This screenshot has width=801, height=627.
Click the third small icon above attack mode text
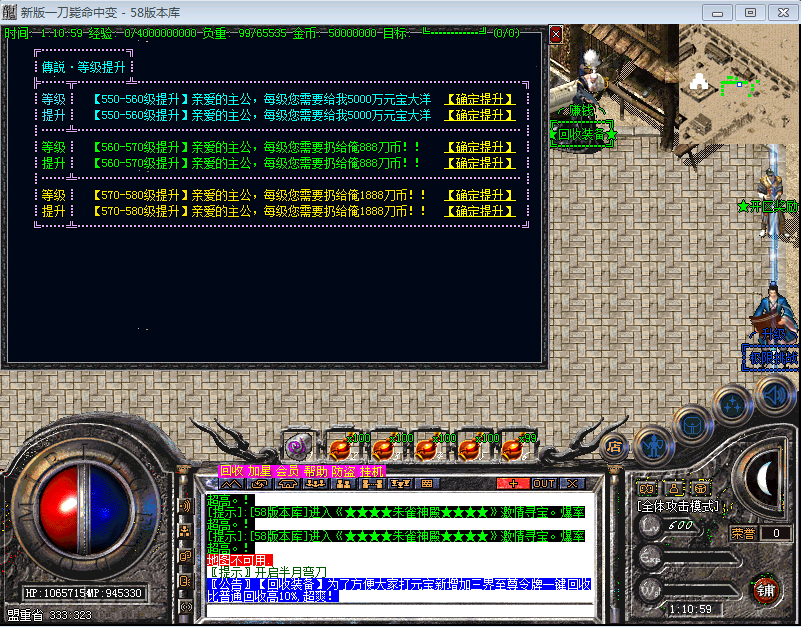point(701,489)
